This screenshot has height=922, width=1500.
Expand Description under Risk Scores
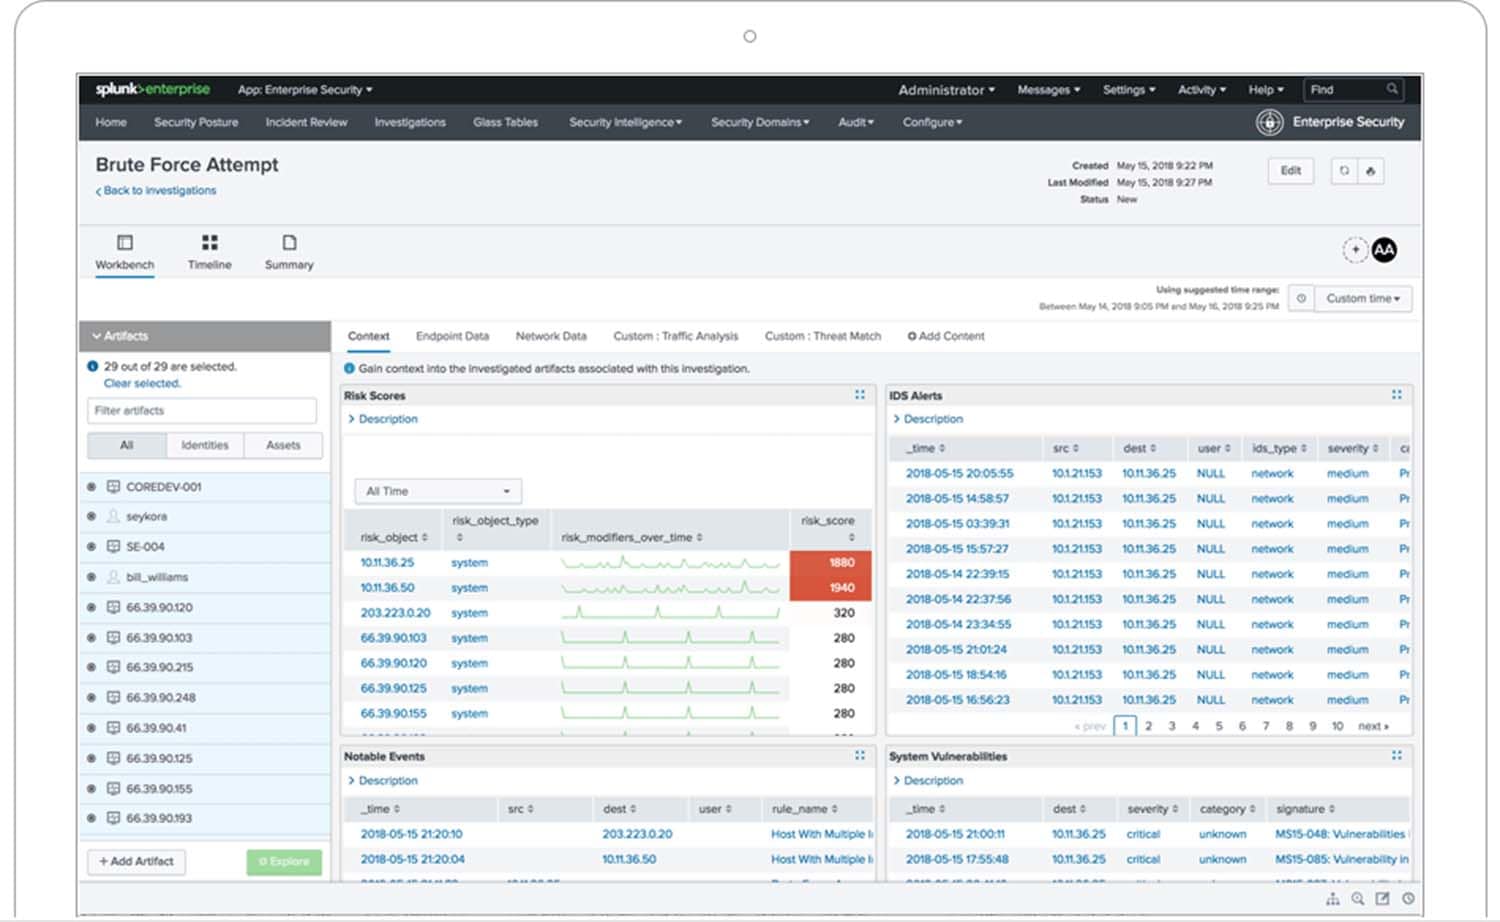(x=383, y=419)
